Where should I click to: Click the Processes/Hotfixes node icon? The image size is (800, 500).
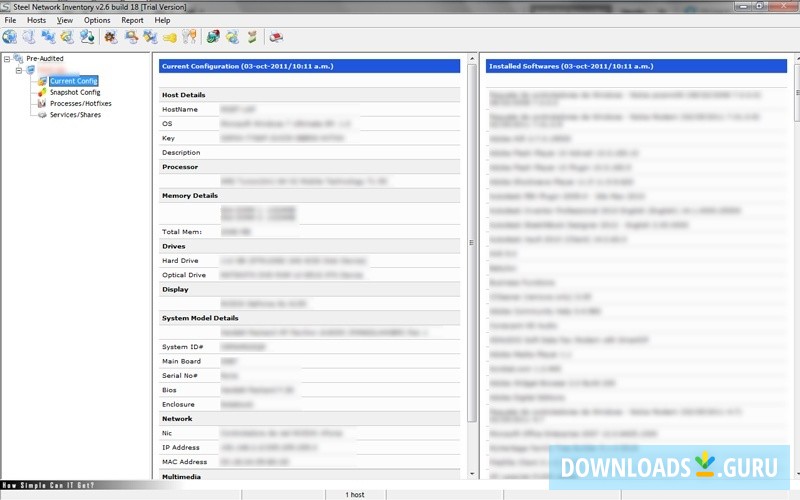(42, 104)
